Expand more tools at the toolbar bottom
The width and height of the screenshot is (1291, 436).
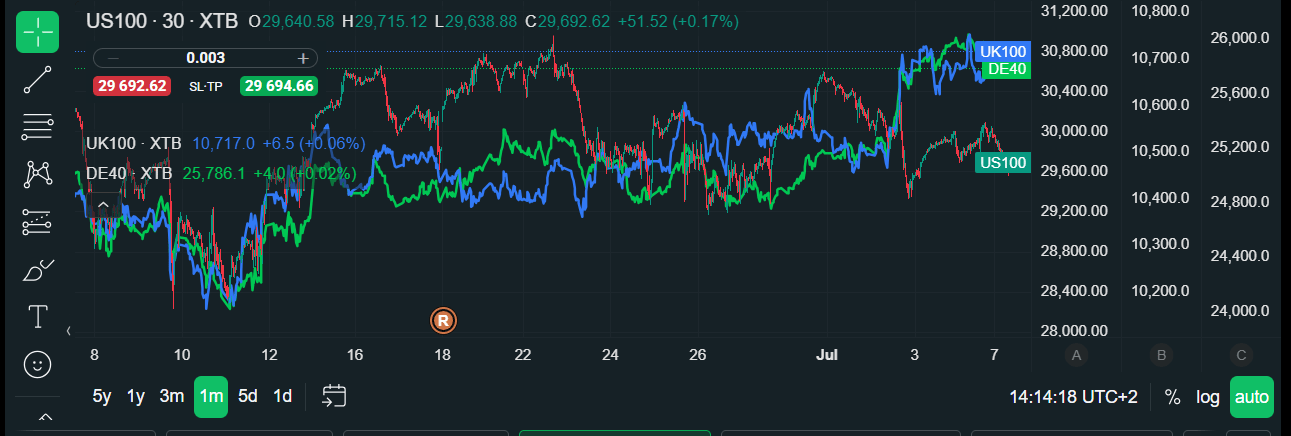point(45,415)
